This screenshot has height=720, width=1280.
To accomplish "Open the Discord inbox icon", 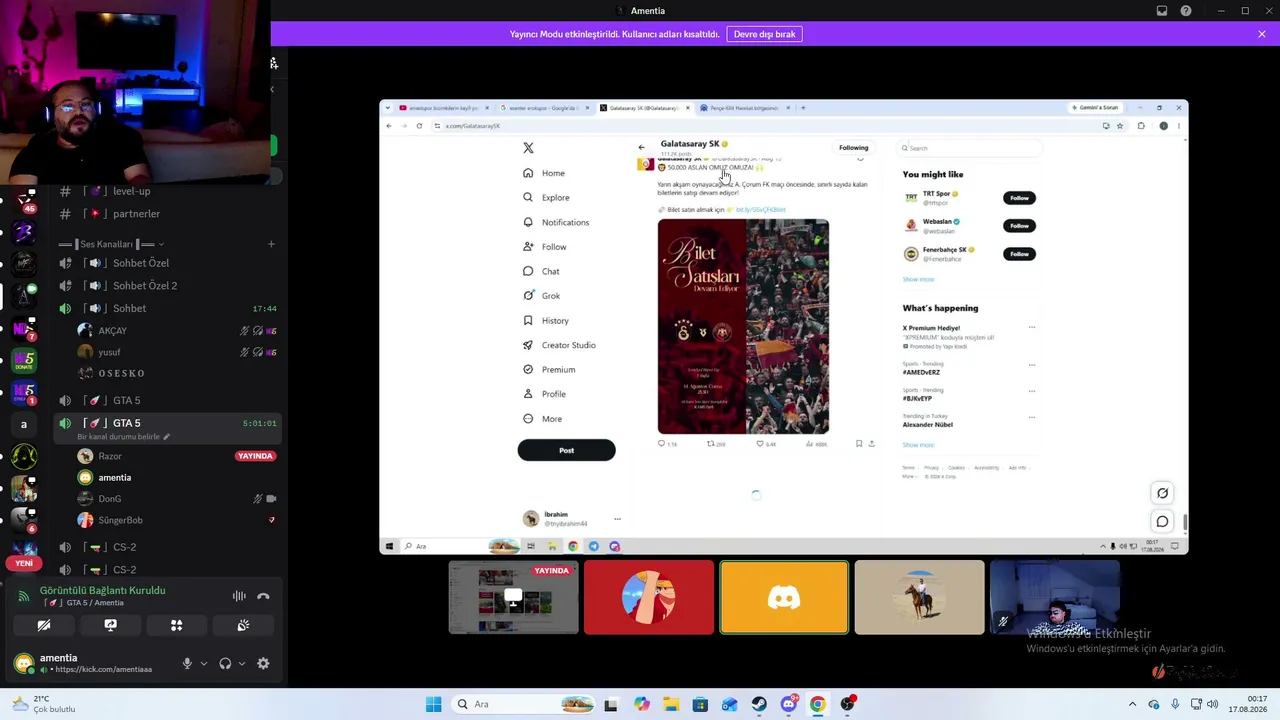I will coord(1162,11).
